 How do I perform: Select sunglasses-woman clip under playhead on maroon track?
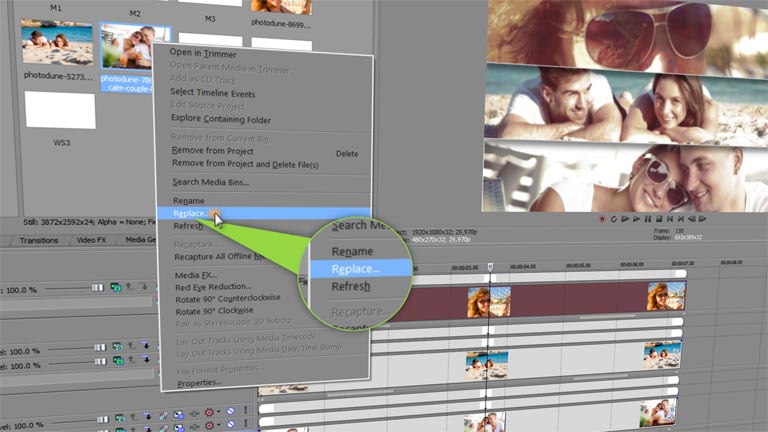[x=489, y=302]
